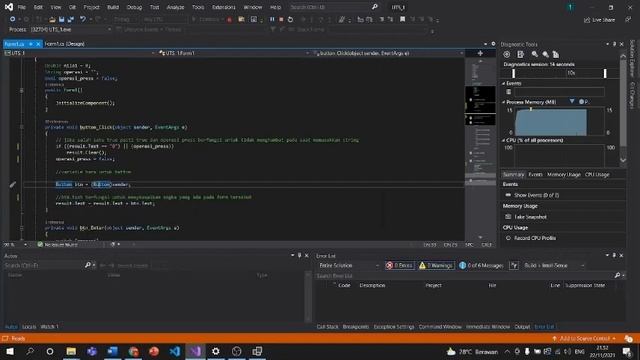640x360 pixels.
Task: Switch to the Call Stack tab
Action: click(327, 327)
